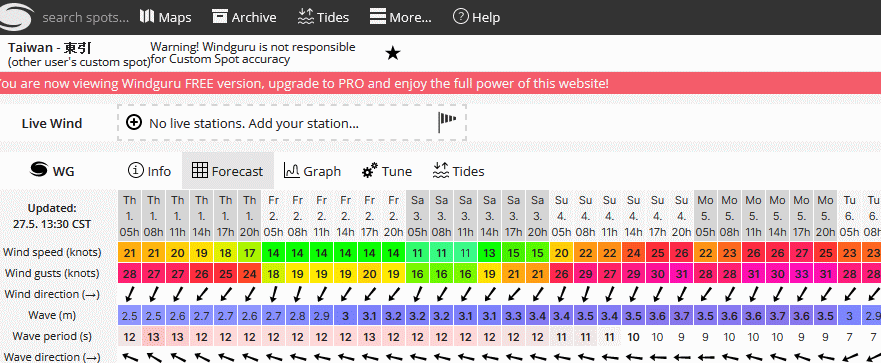Switch to the Info tab
The width and height of the screenshot is (881, 363).
(149, 171)
